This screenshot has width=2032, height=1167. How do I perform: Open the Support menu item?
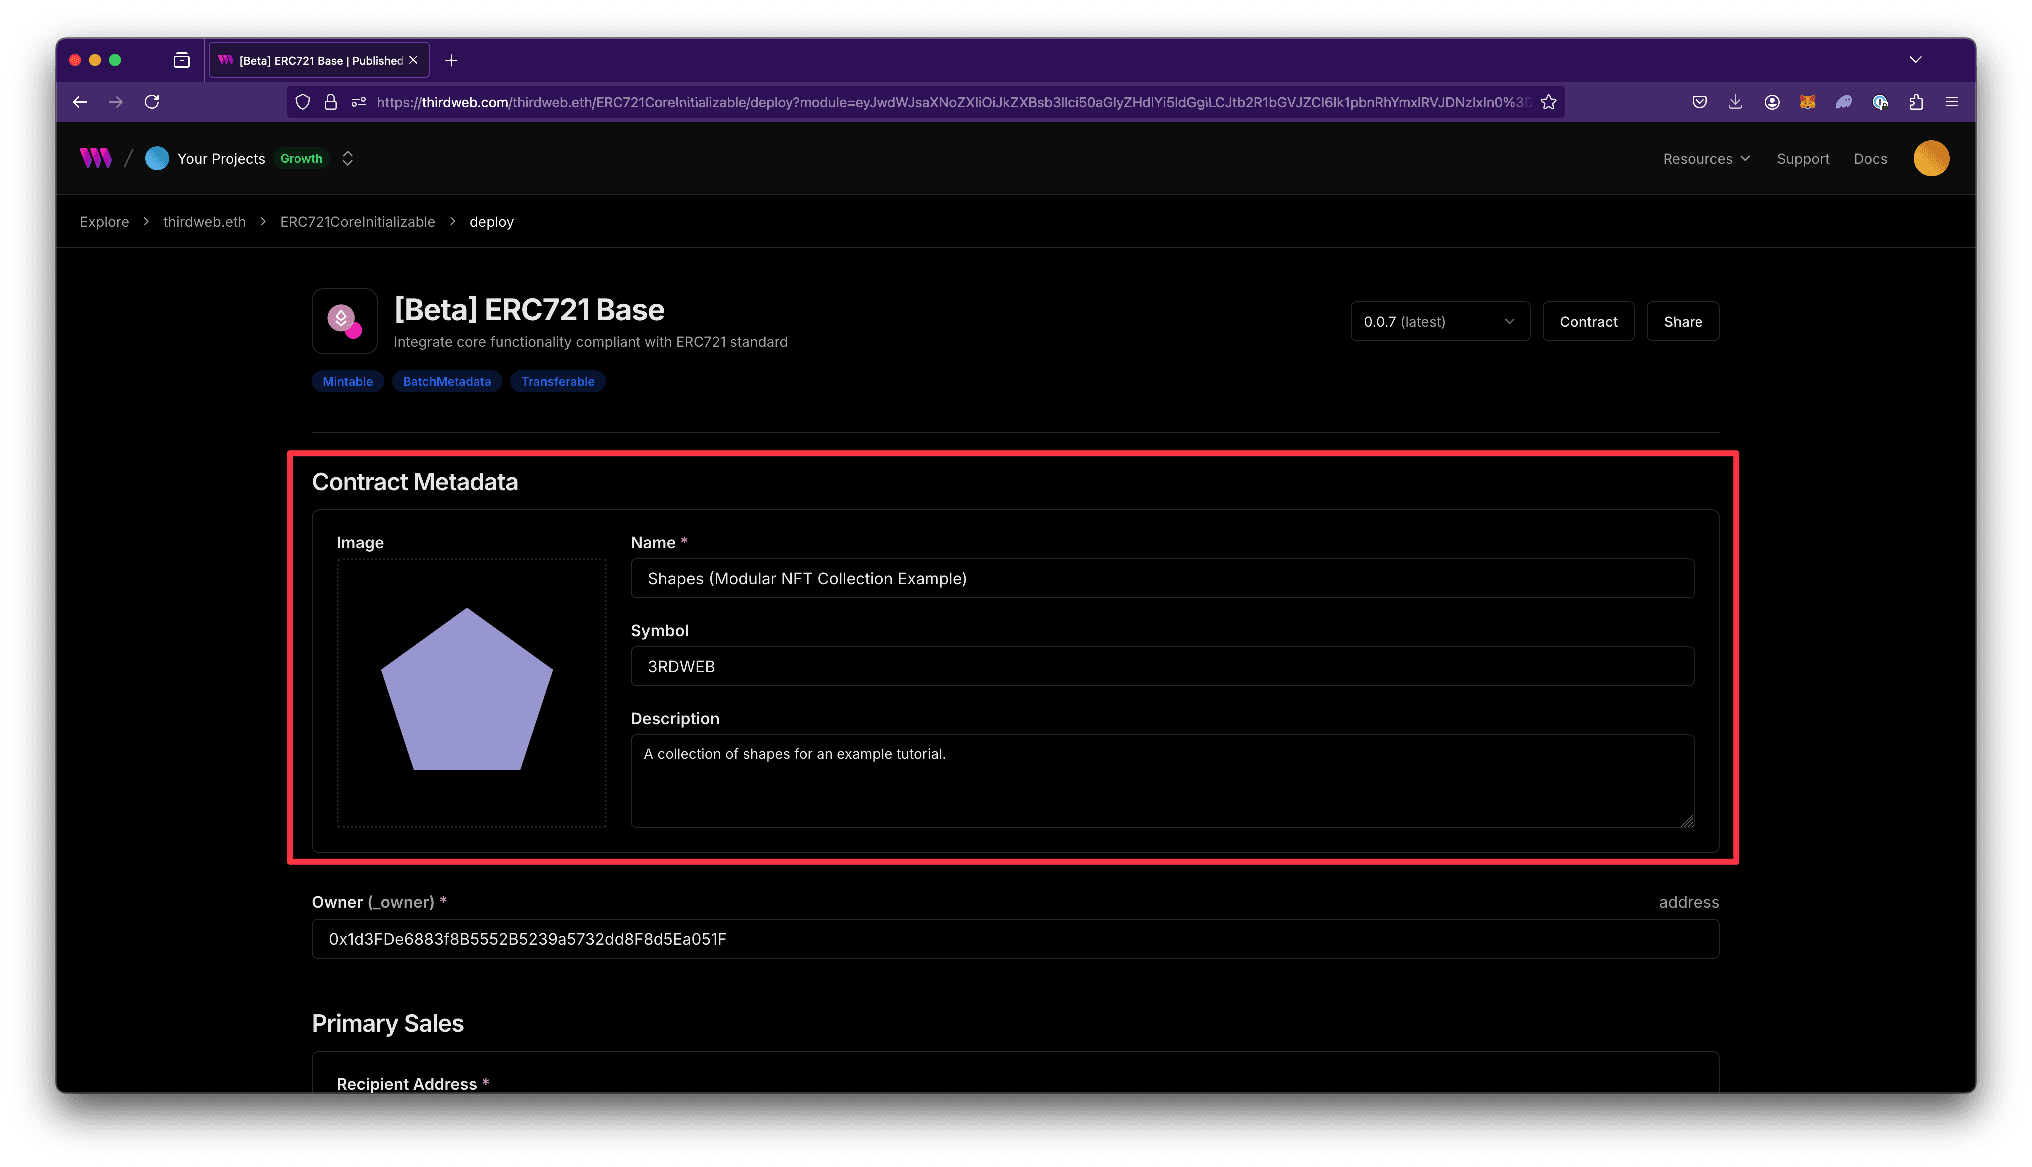(1803, 158)
